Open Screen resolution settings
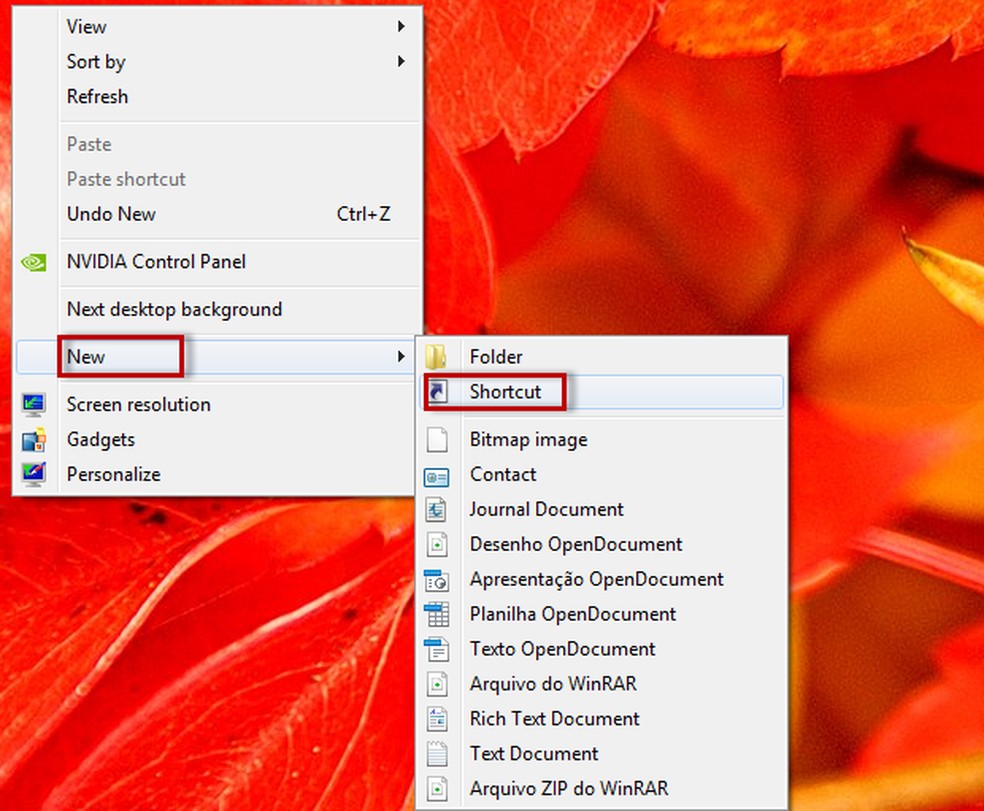 (217, 405)
